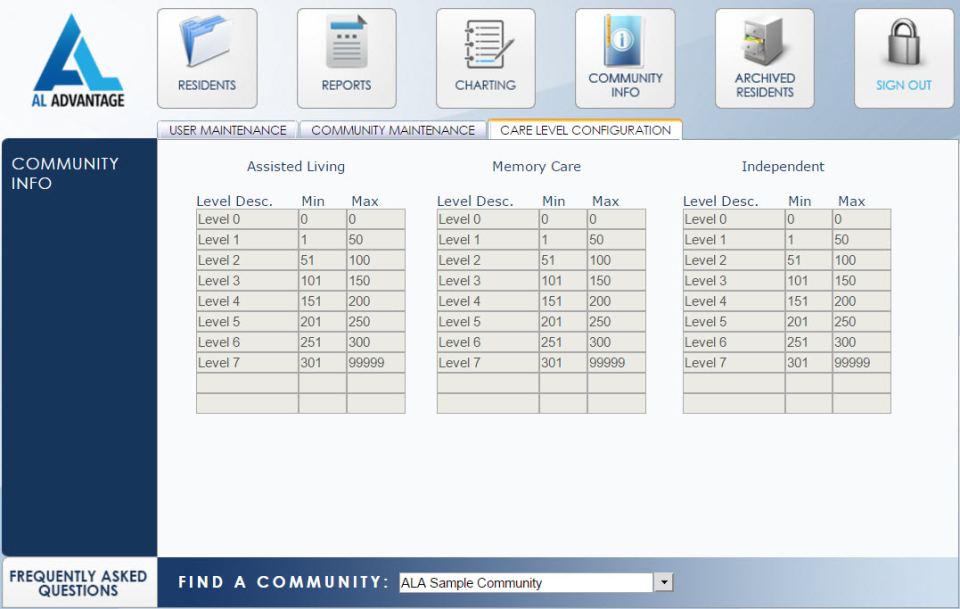Image resolution: width=960 pixels, height=609 pixels.
Task: Open the Charting section
Action: coord(486,58)
